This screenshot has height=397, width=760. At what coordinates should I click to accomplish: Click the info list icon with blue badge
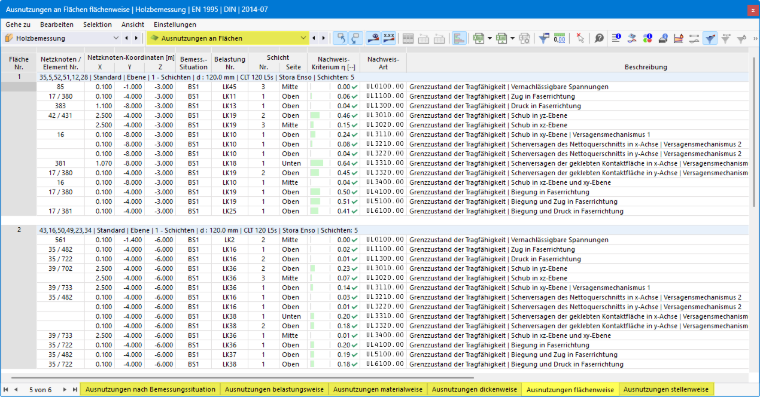(x=616, y=38)
